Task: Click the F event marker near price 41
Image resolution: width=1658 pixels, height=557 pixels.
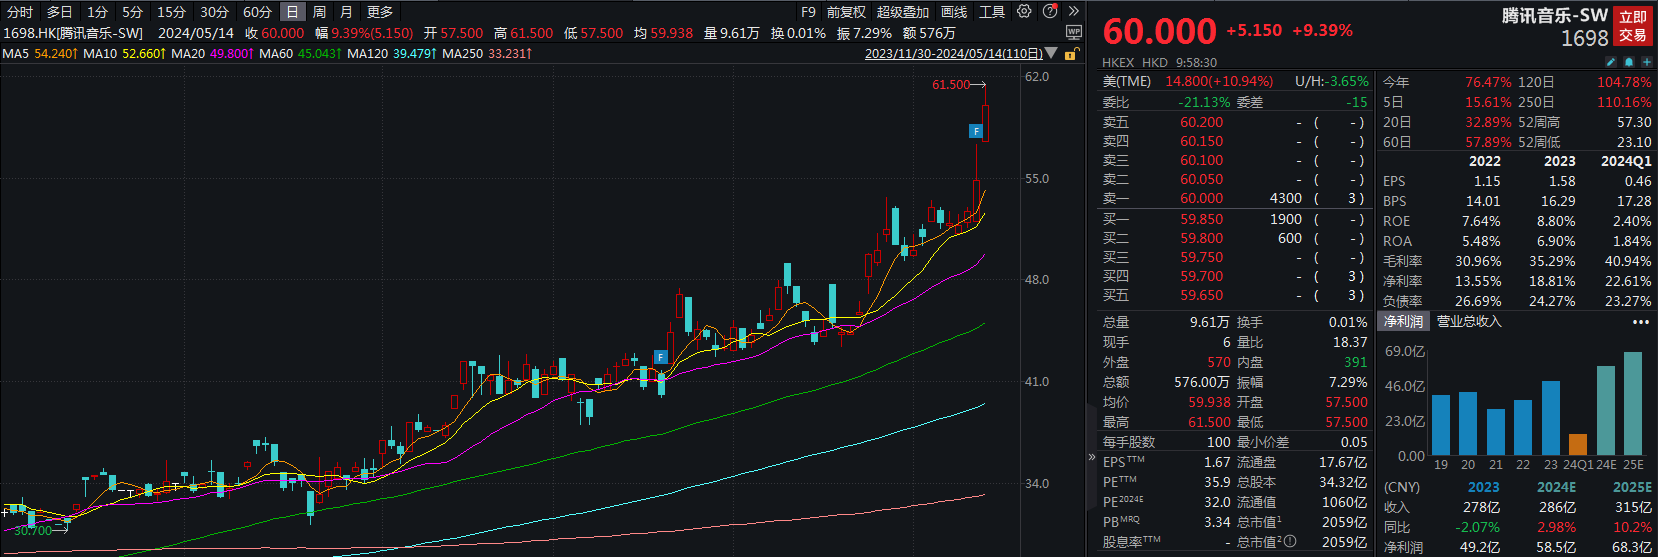Action: pyautogui.click(x=660, y=357)
